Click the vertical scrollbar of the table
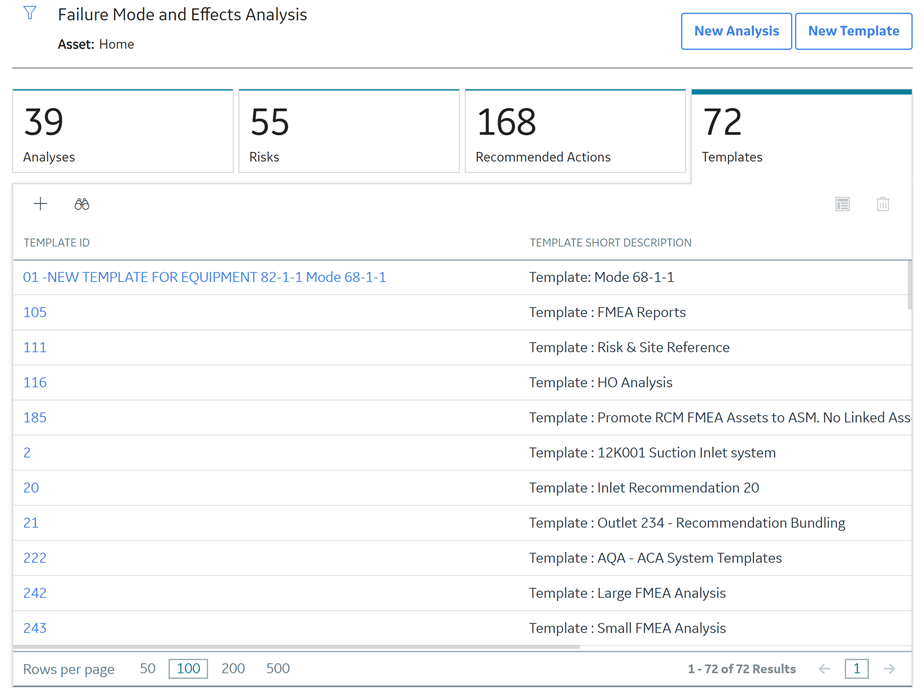The height and width of the screenshot is (688, 924). pos(910,286)
